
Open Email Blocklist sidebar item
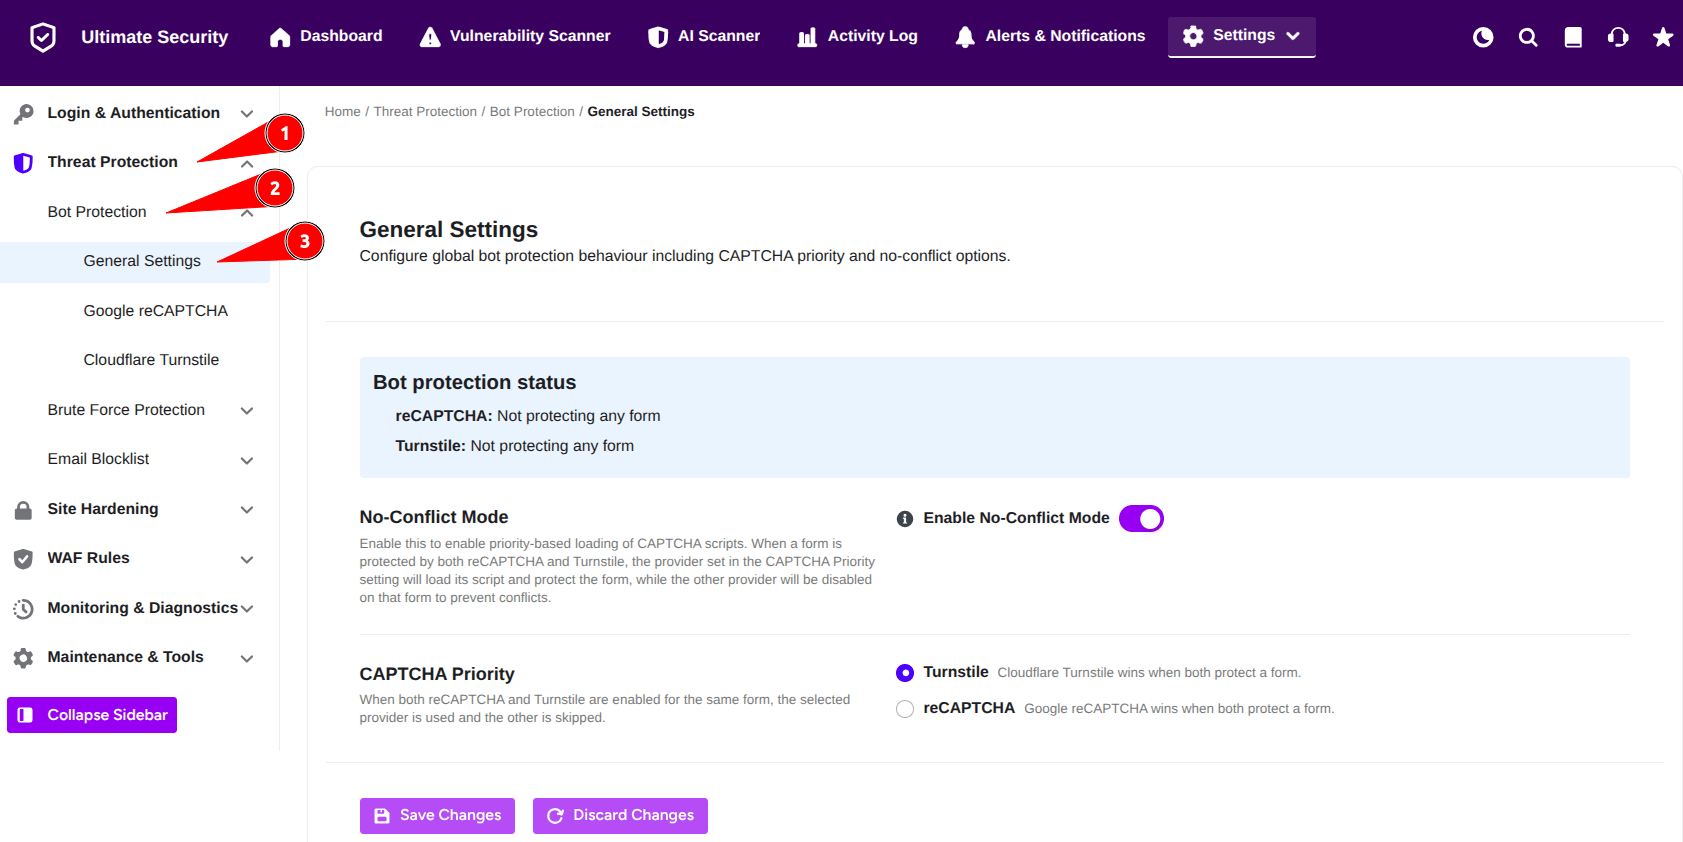coord(98,459)
